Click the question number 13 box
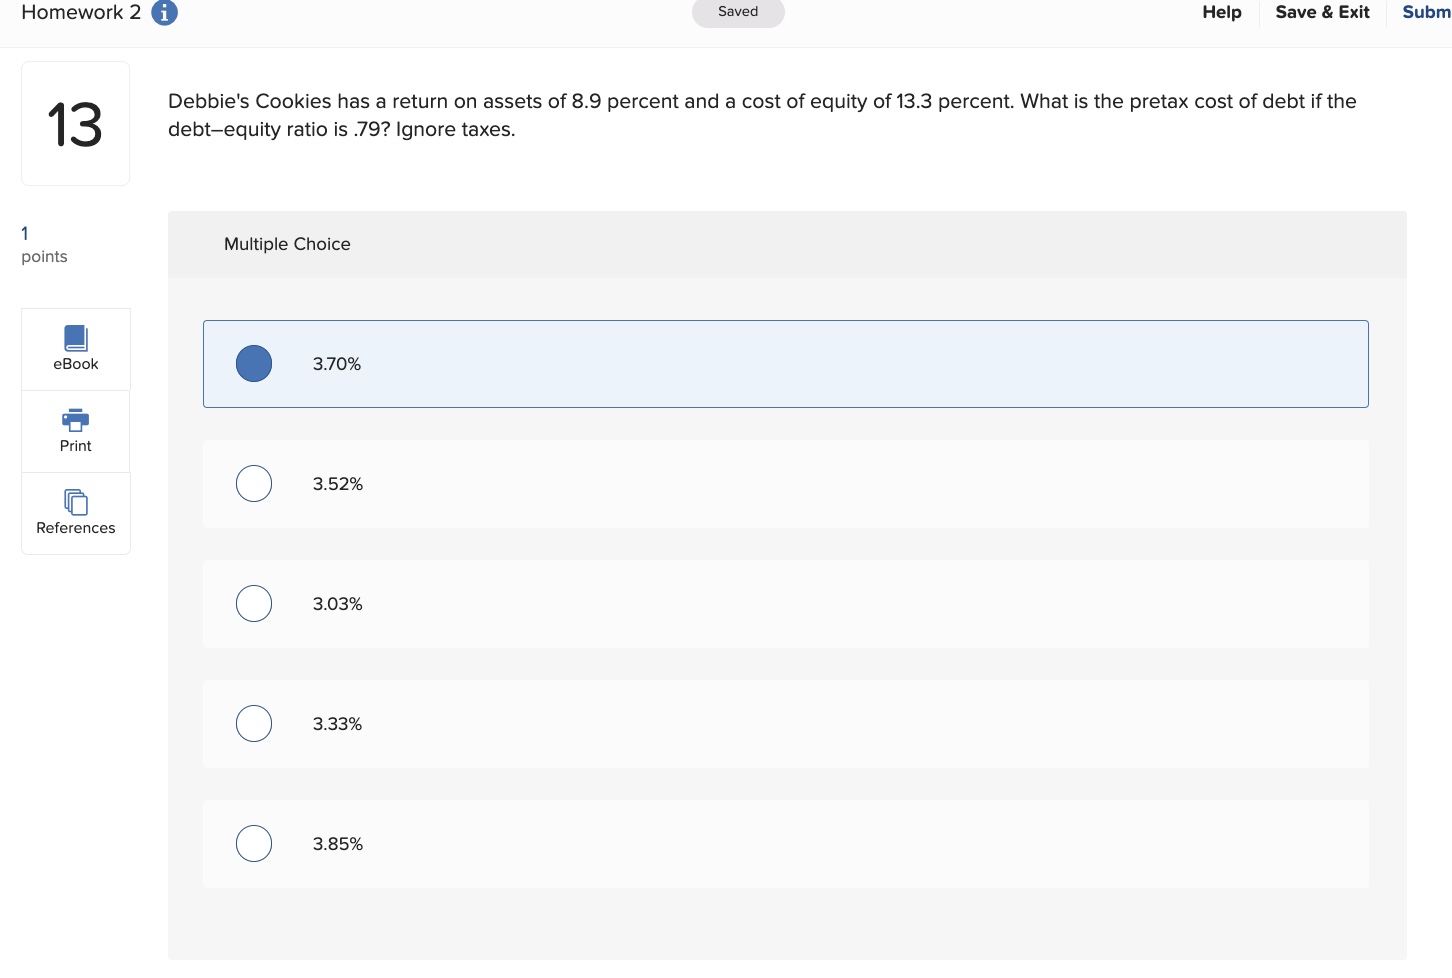Viewport: 1452px width, 978px height. [76, 124]
